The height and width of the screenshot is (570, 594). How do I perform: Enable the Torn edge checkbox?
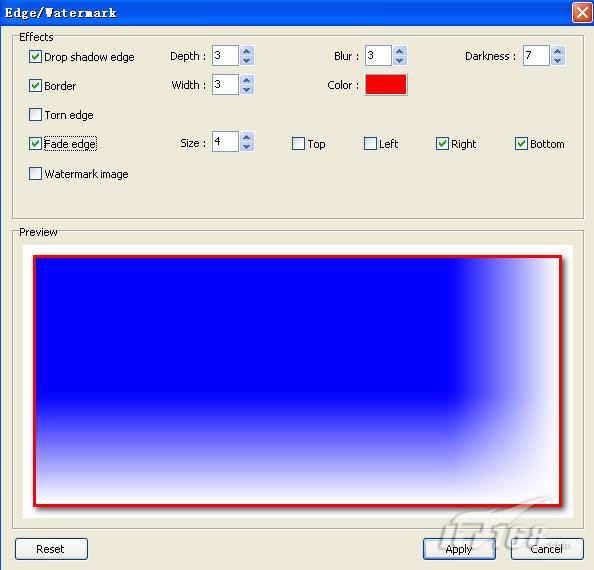point(35,114)
